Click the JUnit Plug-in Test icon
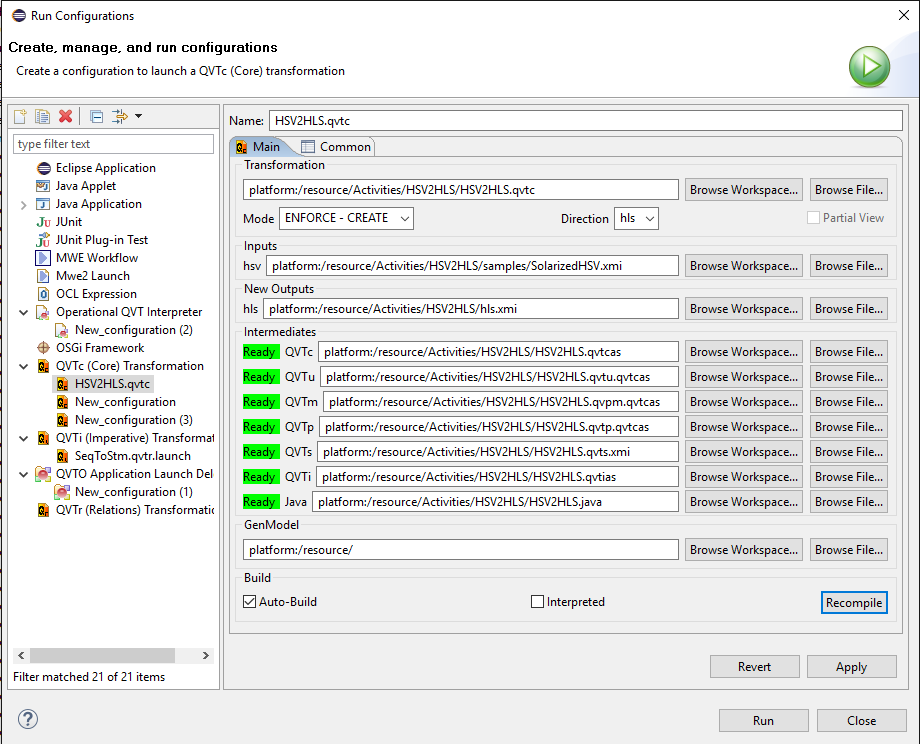 (43, 240)
